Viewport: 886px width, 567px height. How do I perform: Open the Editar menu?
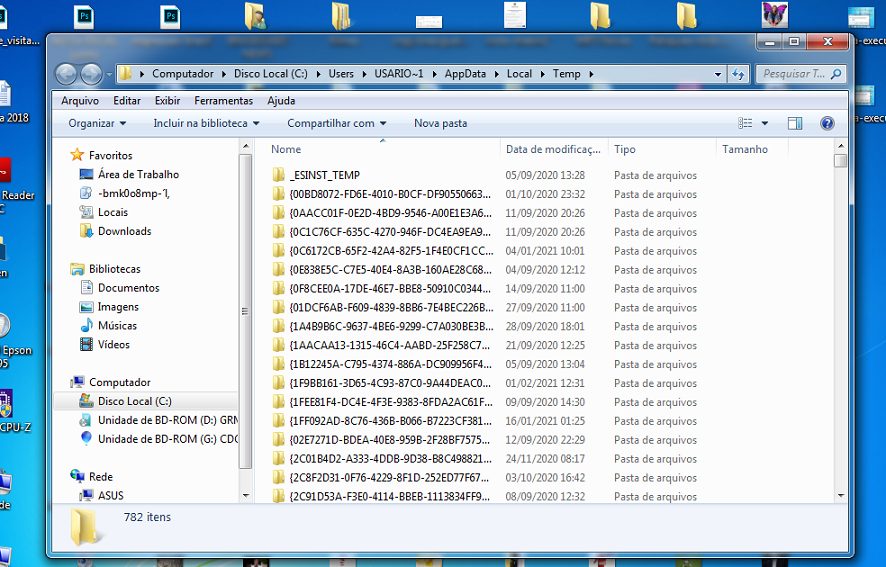[127, 101]
